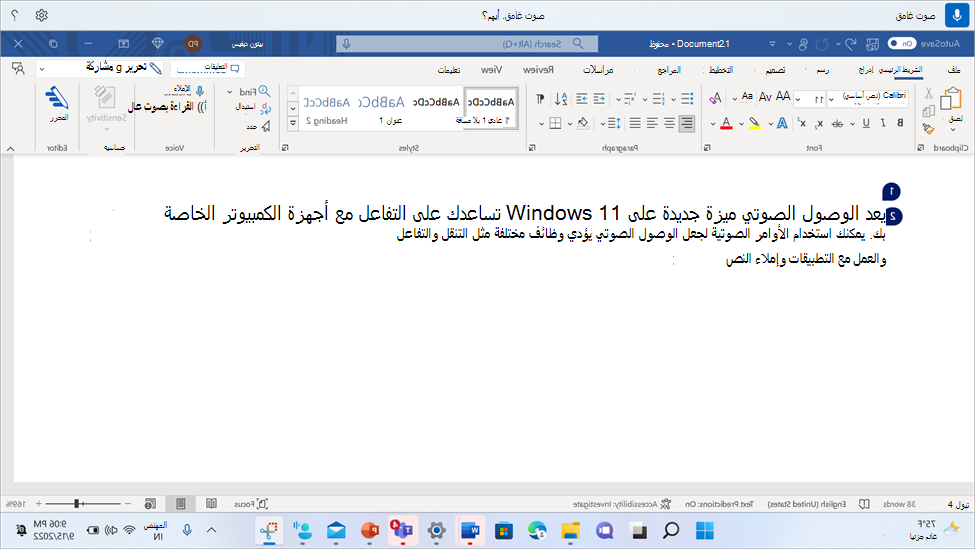
Task: Toggle Underline formatting
Action: 866,123
